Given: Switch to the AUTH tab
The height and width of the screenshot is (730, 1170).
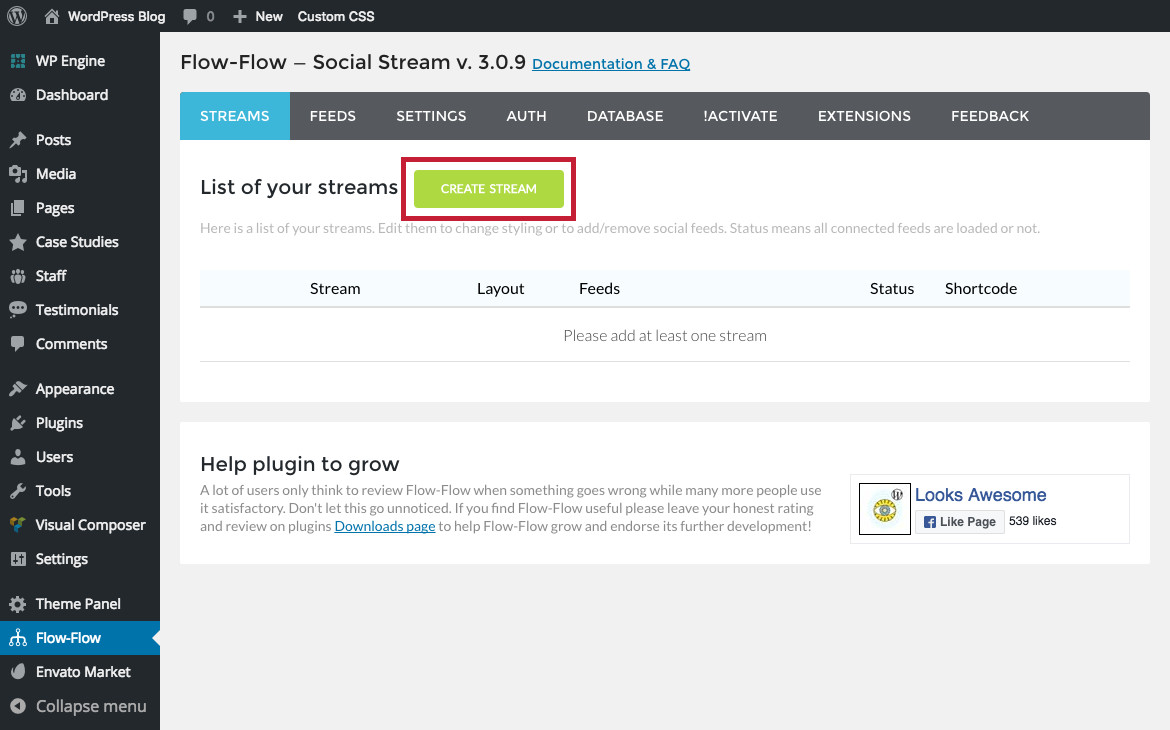Looking at the screenshot, I should point(527,116).
